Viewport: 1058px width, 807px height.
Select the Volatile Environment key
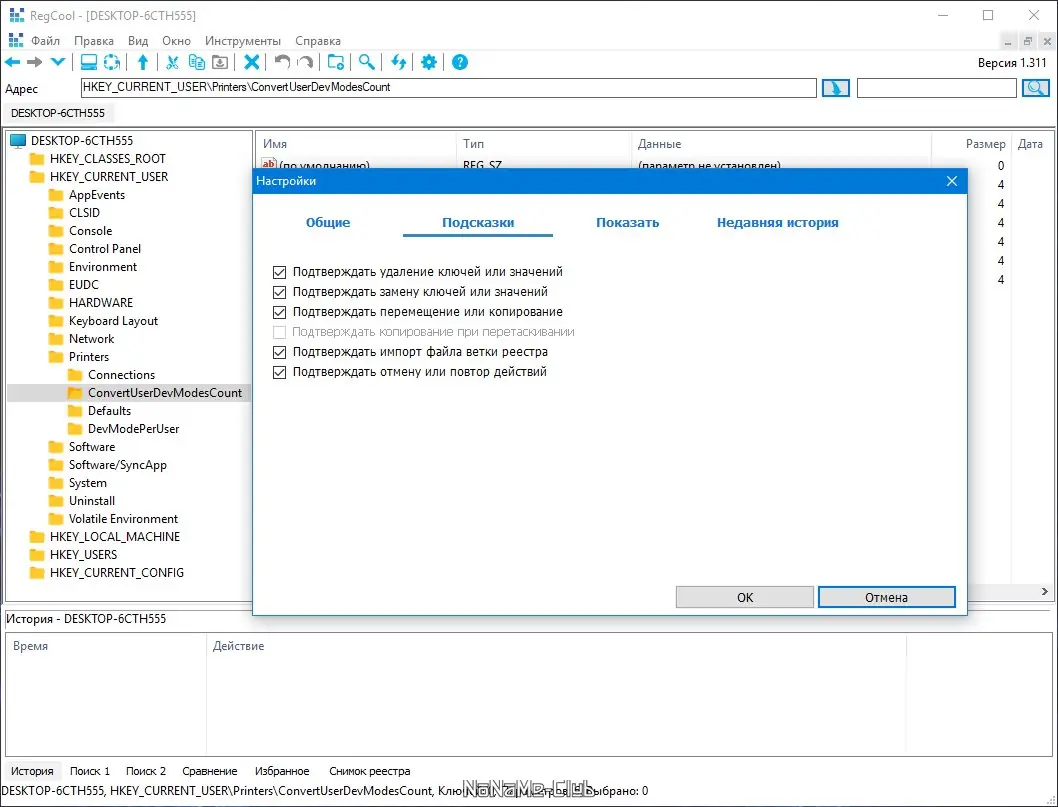(x=123, y=518)
